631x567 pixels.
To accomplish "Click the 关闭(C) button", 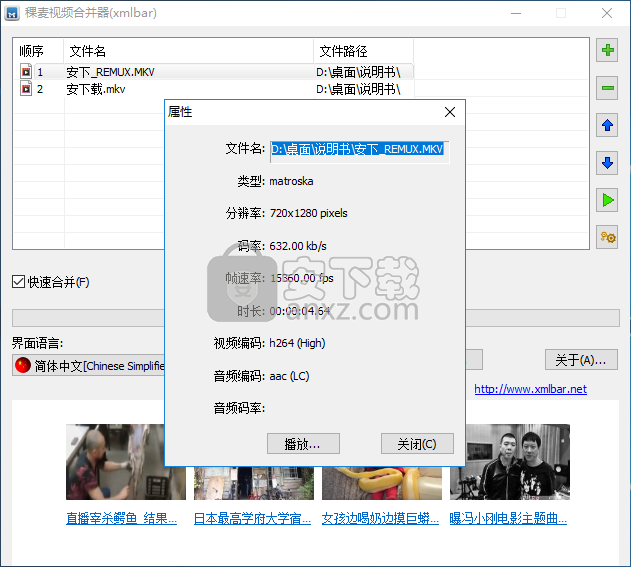I will (x=417, y=443).
